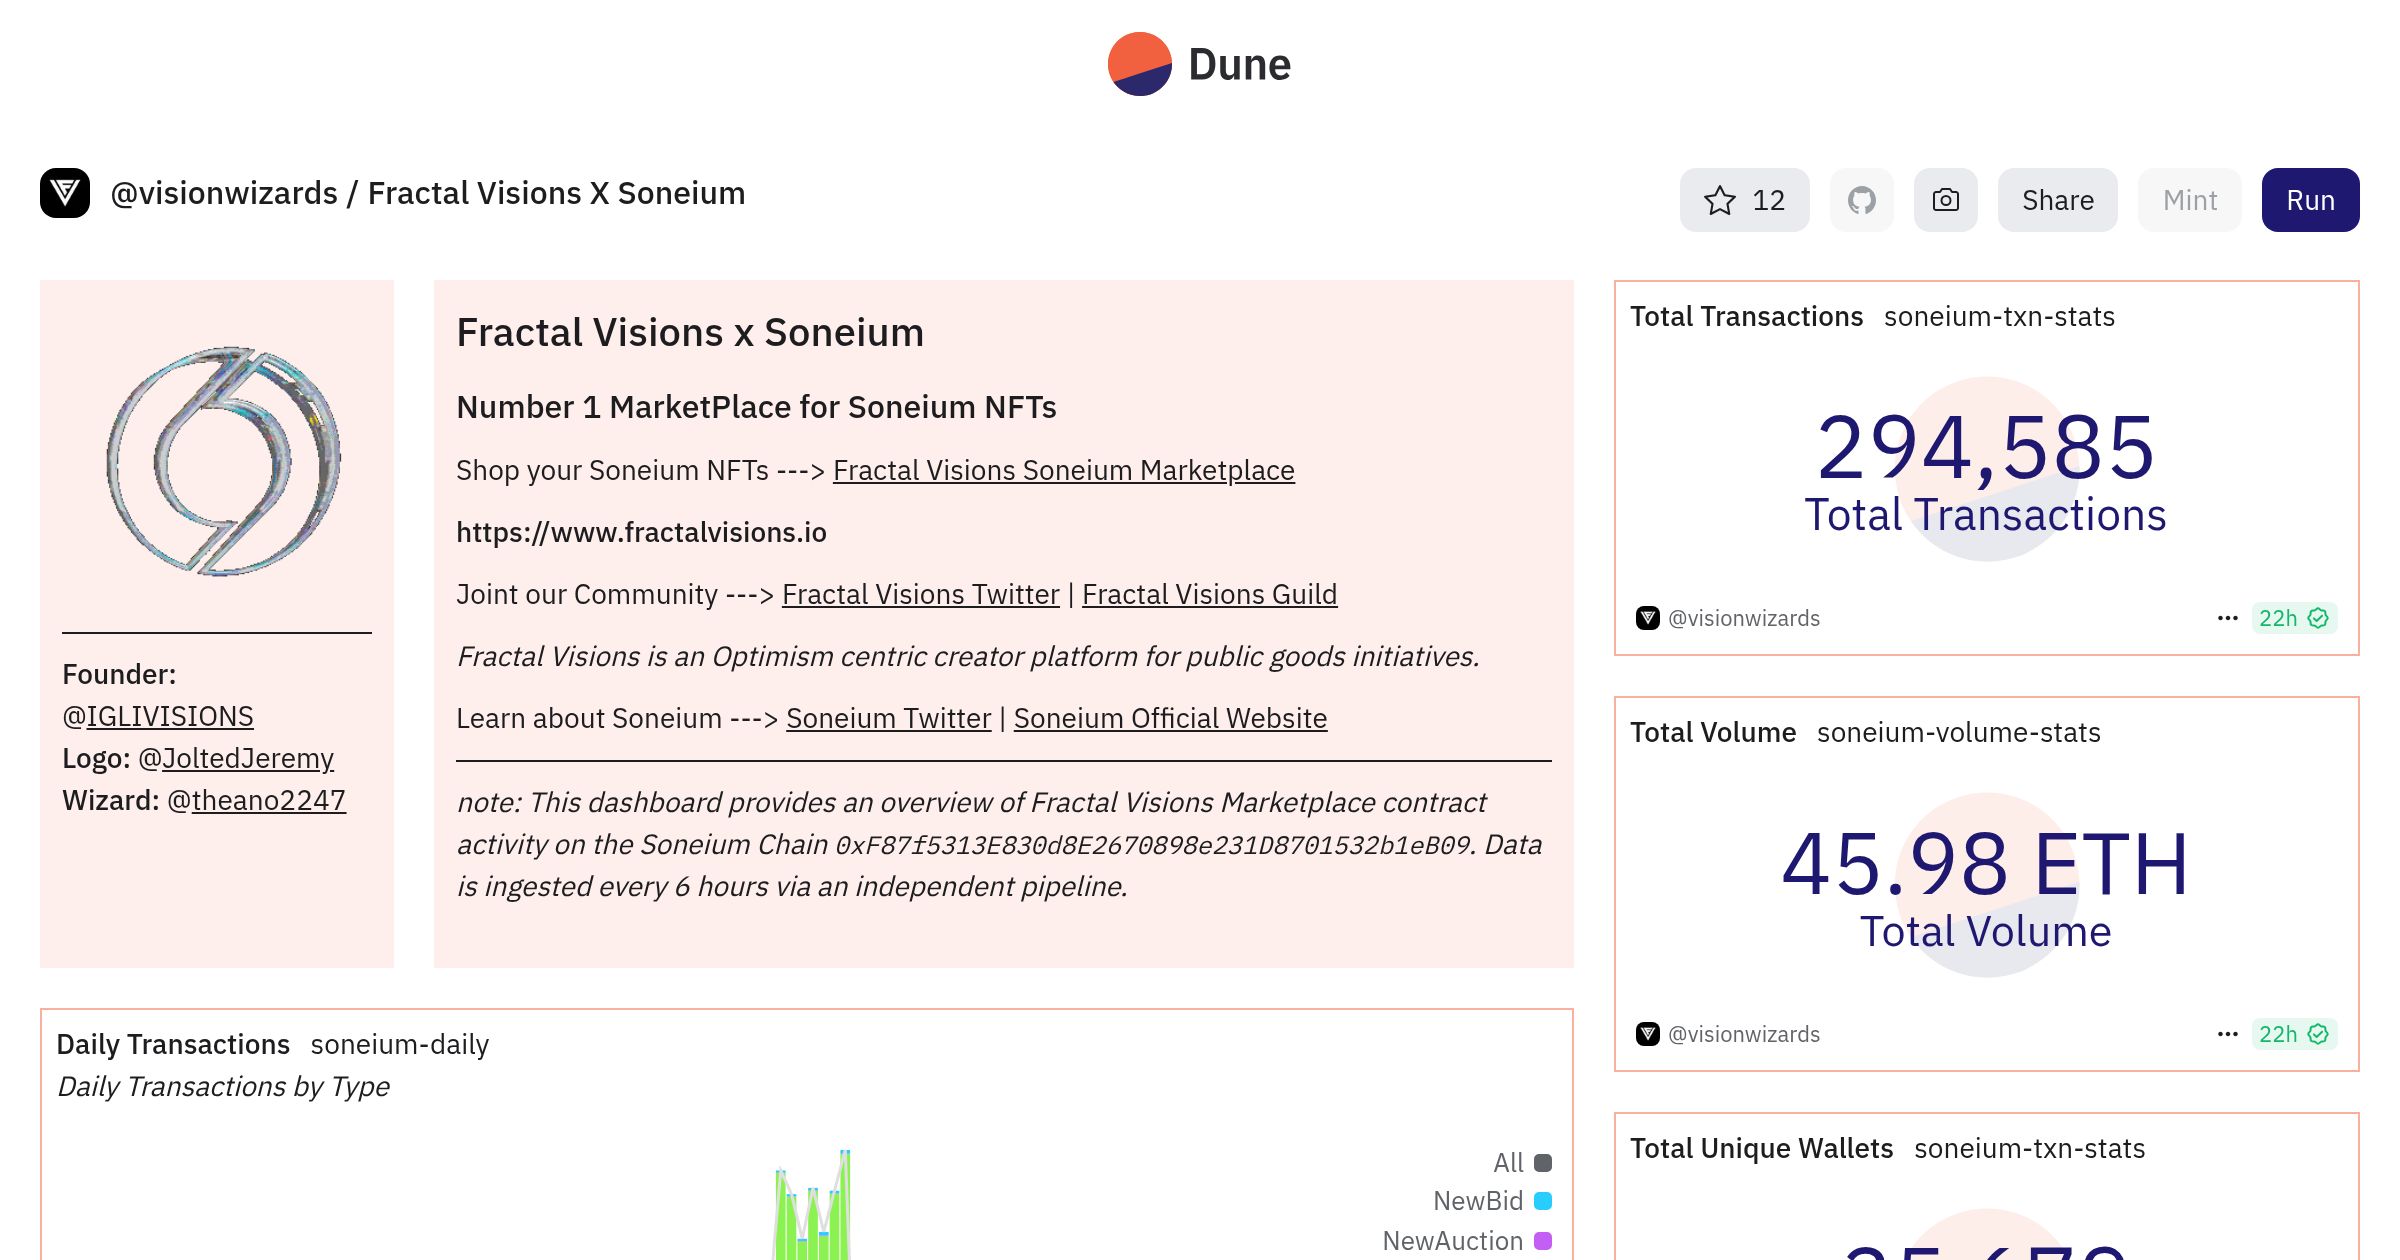Open soneium-txn-stats query of Total Unique Wallets
This screenshot has height=1260, width=2400.
[x=2029, y=1148]
